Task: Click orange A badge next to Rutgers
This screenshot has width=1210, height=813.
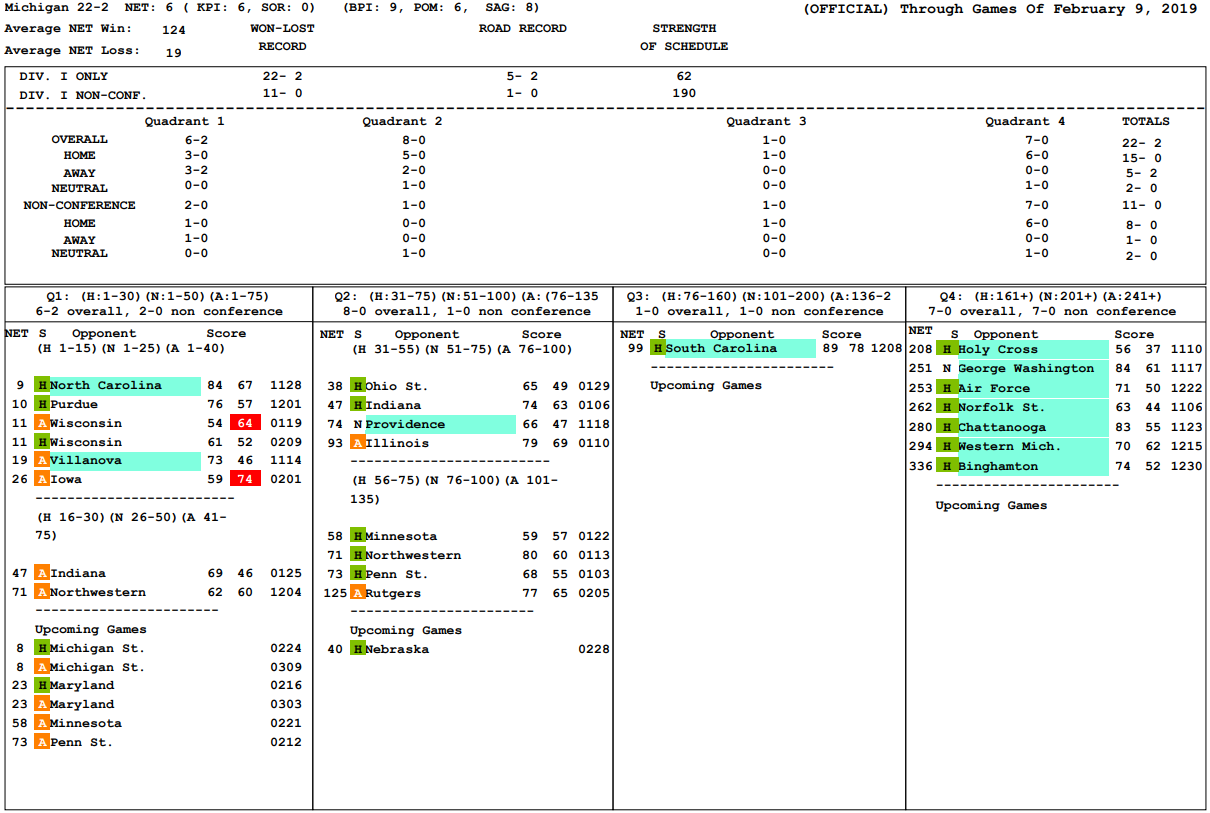Action: 357,593
